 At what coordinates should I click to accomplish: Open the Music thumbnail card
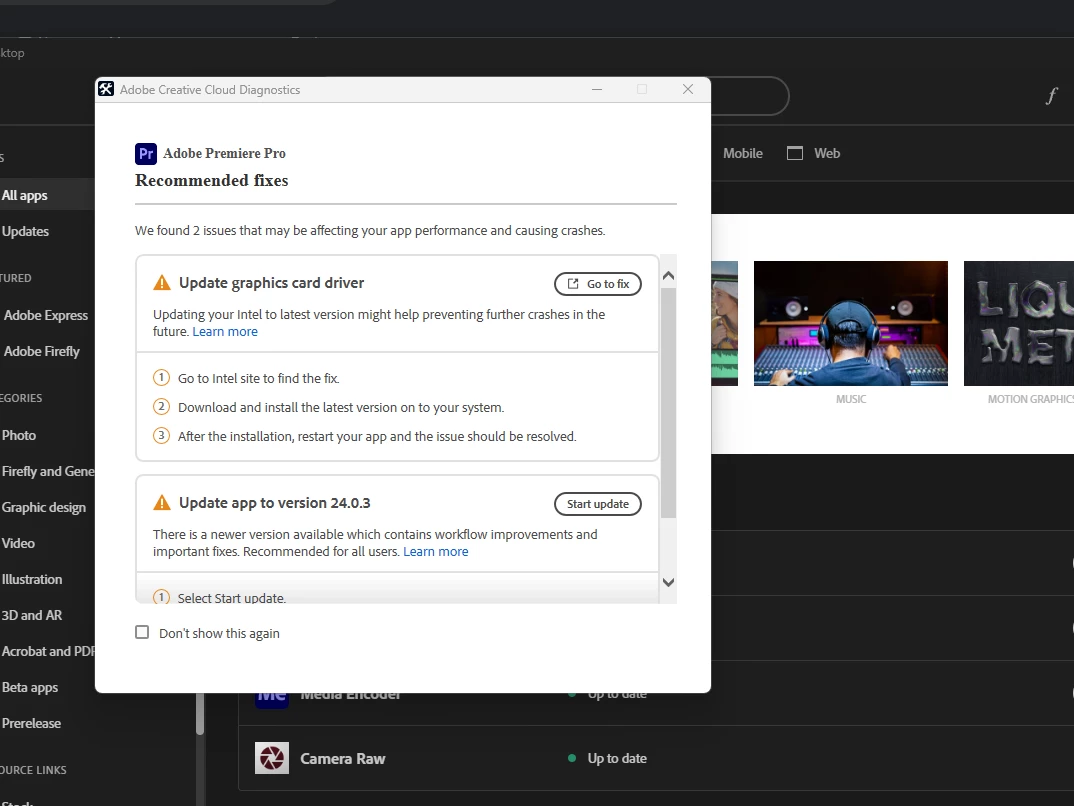pos(851,323)
